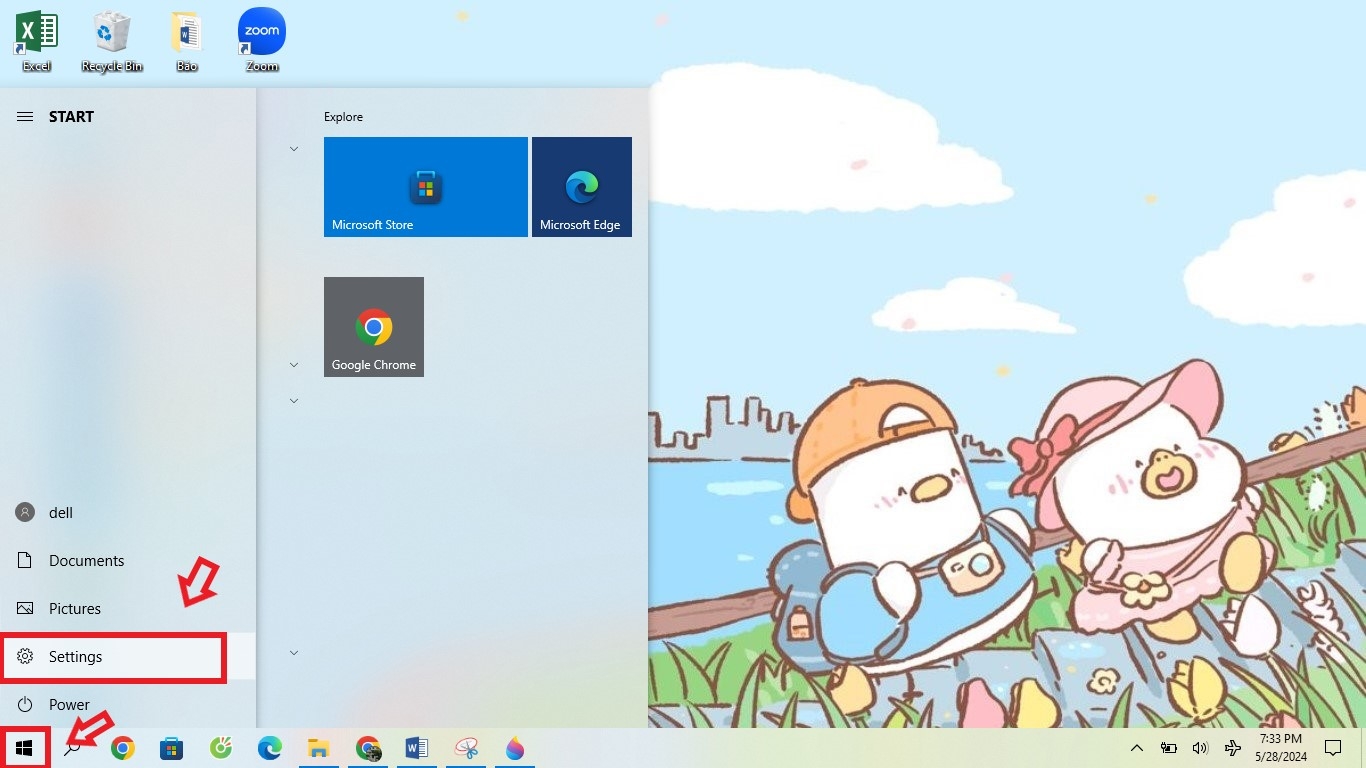The height and width of the screenshot is (768, 1366).
Task: Open the Microsoft Store tile in Start menu
Action: click(425, 187)
